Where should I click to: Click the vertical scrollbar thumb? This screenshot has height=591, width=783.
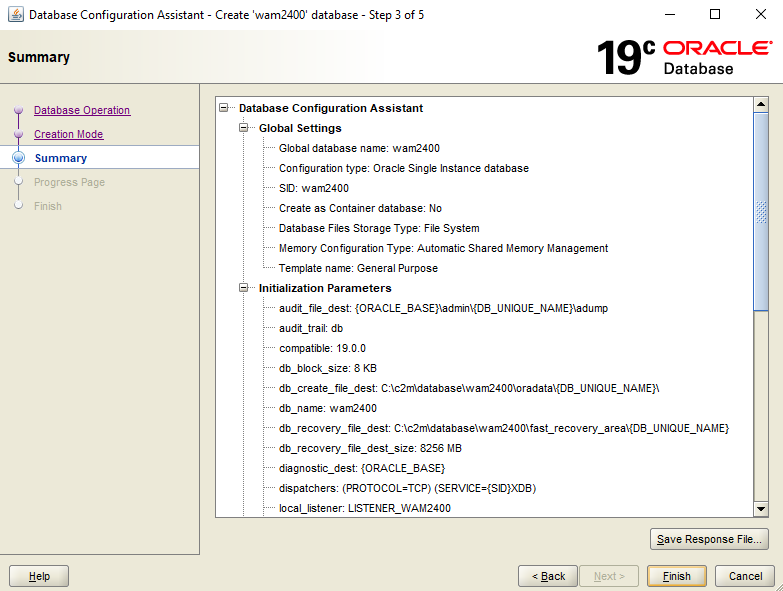tap(761, 212)
